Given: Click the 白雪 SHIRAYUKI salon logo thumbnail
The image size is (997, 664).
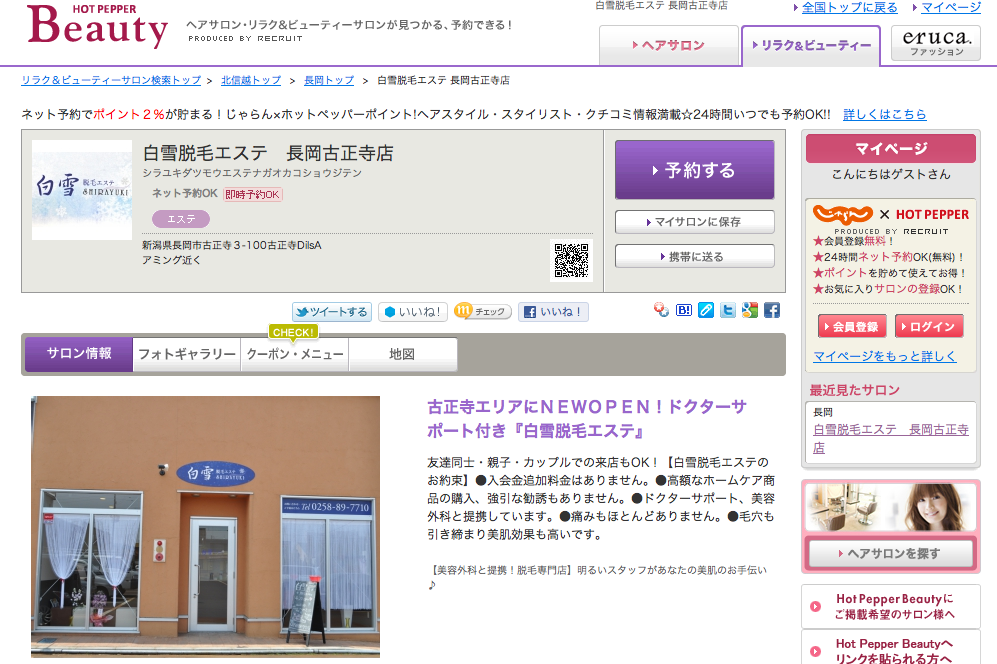Looking at the screenshot, I should pos(82,190).
